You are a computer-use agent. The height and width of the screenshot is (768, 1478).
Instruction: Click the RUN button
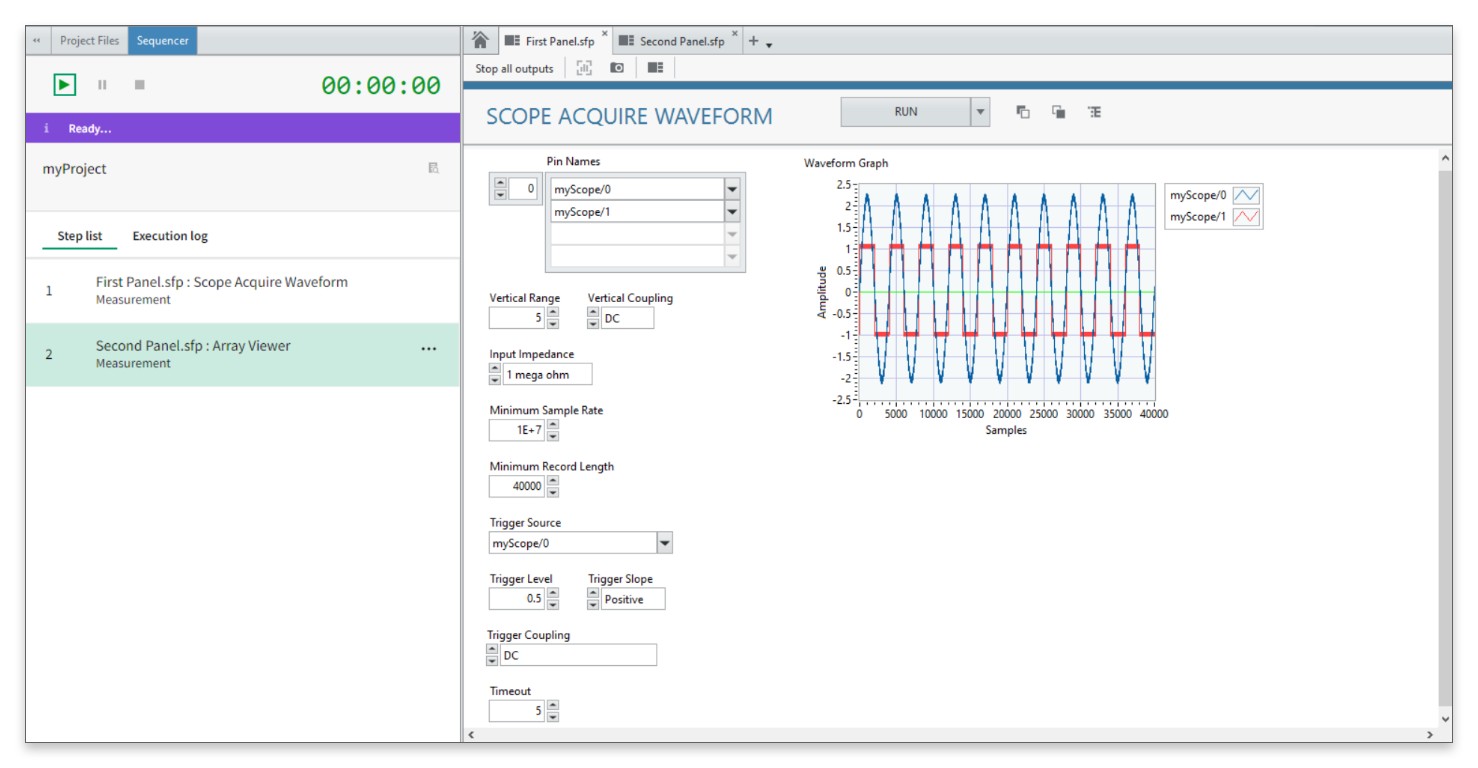click(905, 112)
